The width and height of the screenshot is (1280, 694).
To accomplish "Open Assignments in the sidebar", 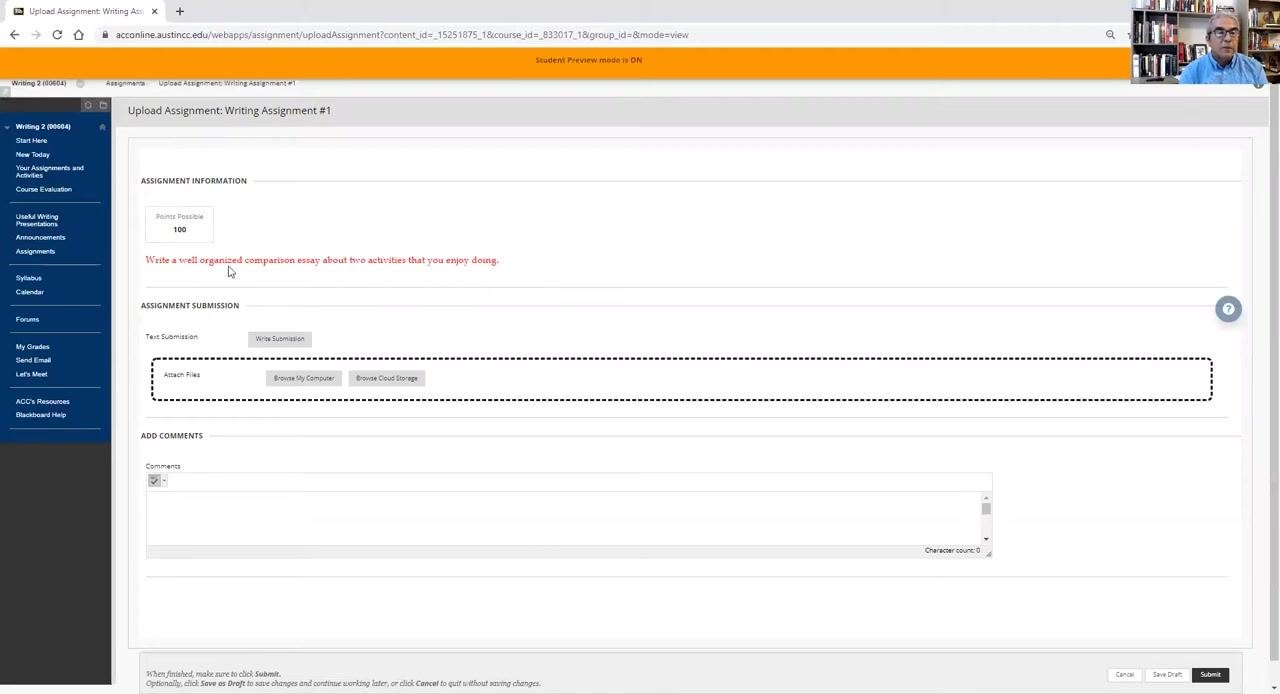I will 35,252.
